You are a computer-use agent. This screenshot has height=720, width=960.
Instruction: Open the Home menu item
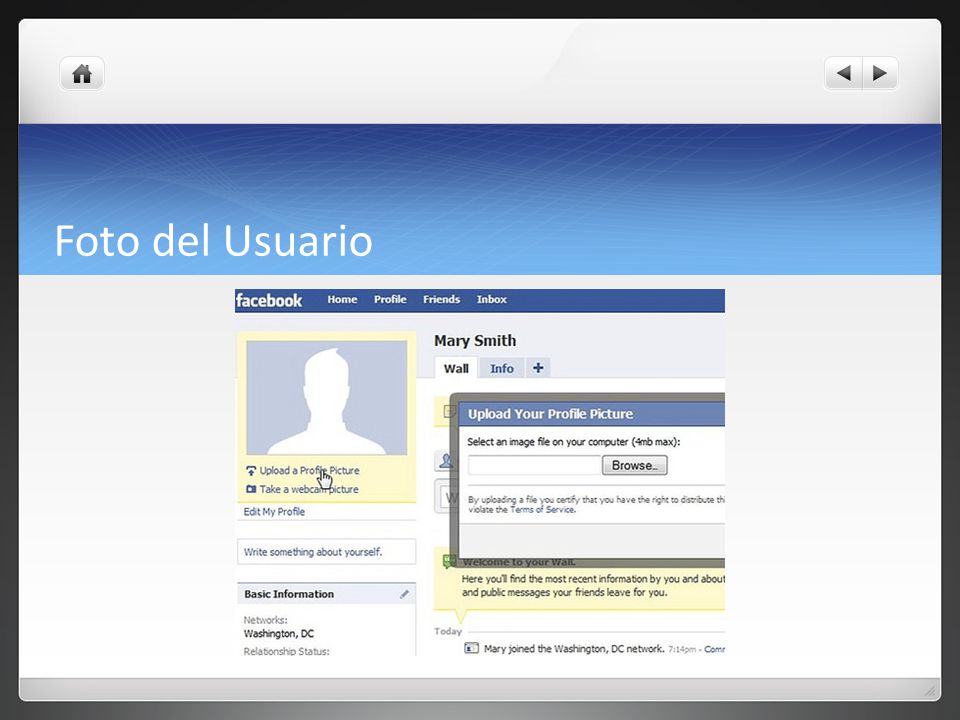[x=342, y=299]
